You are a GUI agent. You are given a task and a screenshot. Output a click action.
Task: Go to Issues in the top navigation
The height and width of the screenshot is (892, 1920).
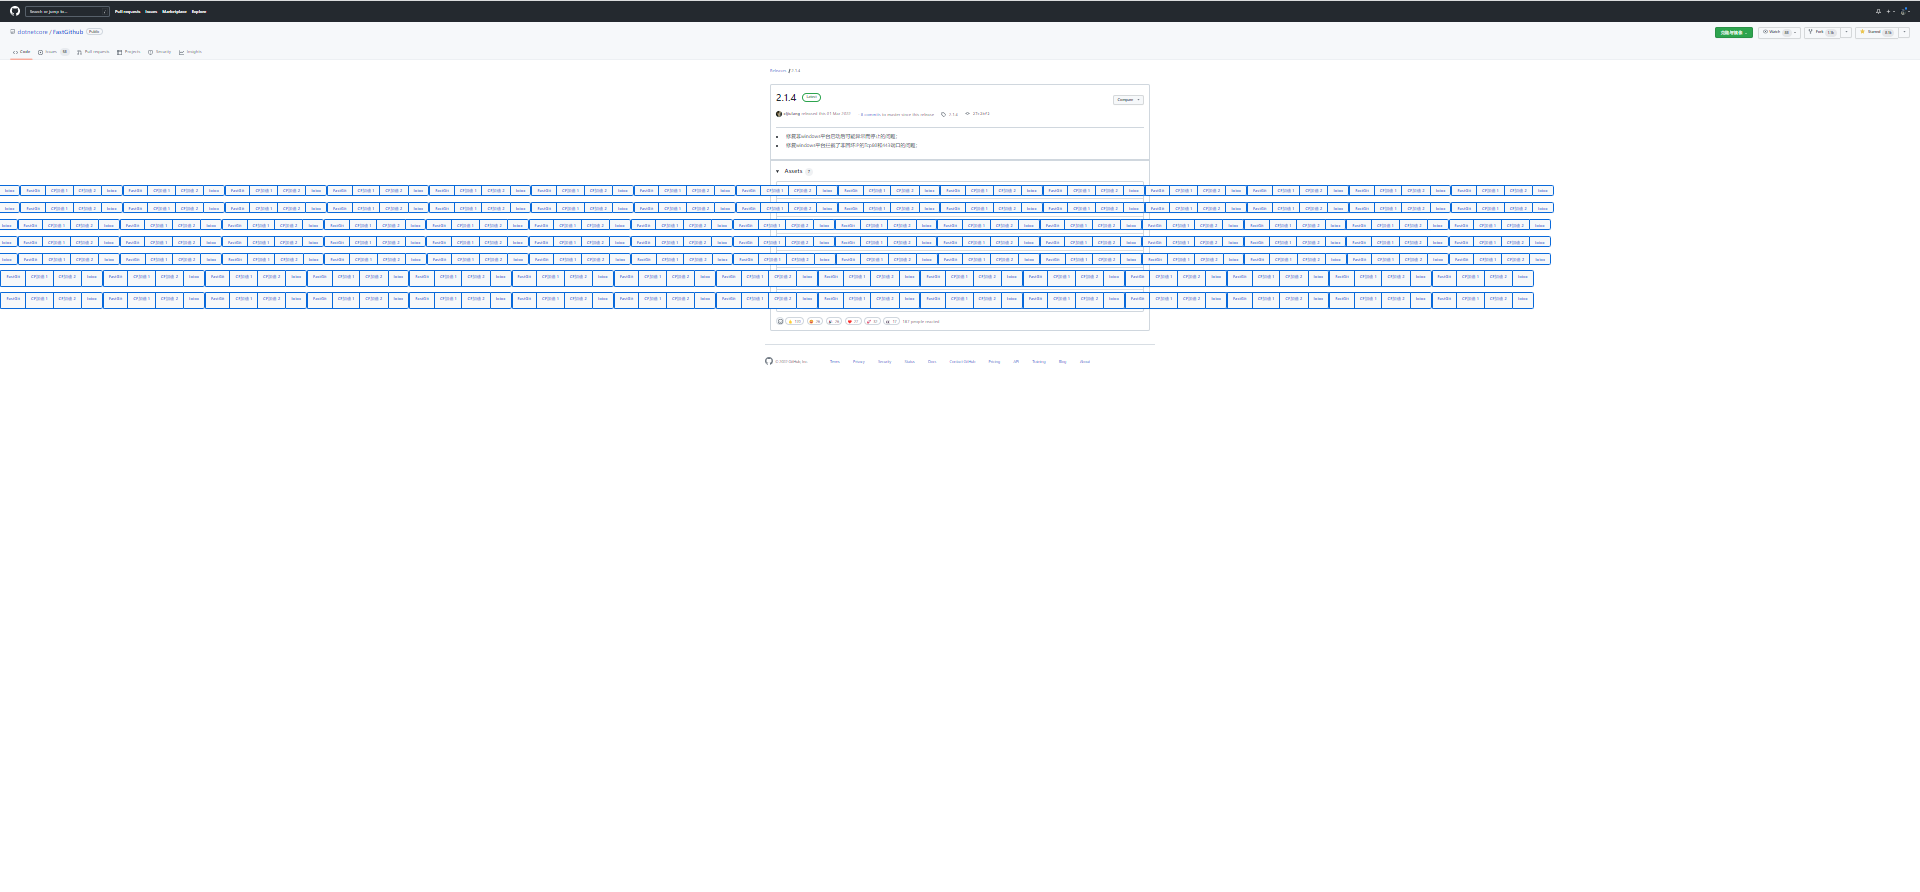pyautogui.click(x=151, y=11)
